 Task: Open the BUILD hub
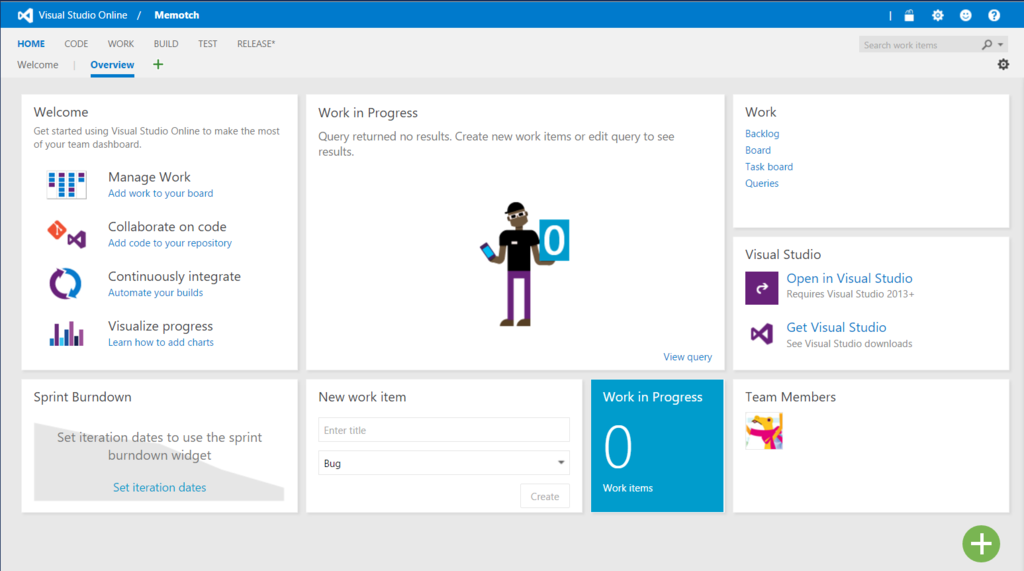point(166,44)
